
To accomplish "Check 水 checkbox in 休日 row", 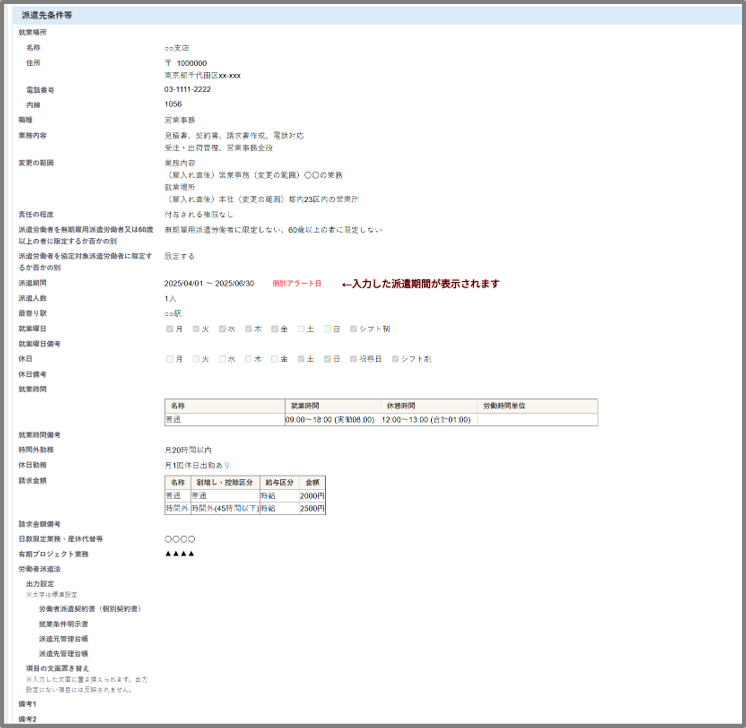I will pyautogui.click(x=222, y=359).
